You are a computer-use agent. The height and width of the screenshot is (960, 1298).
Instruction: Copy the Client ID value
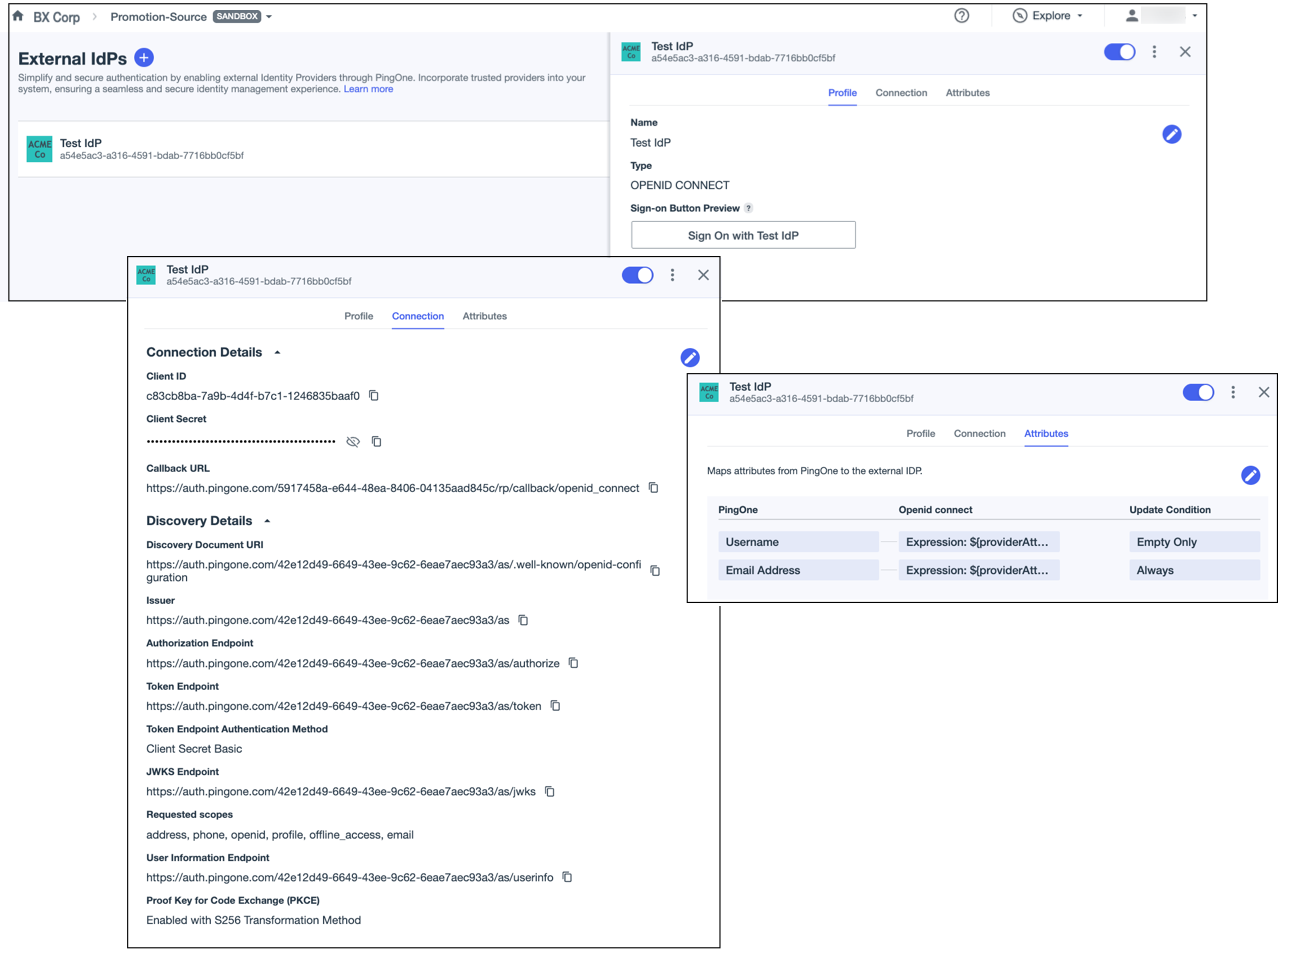pyautogui.click(x=374, y=396)
